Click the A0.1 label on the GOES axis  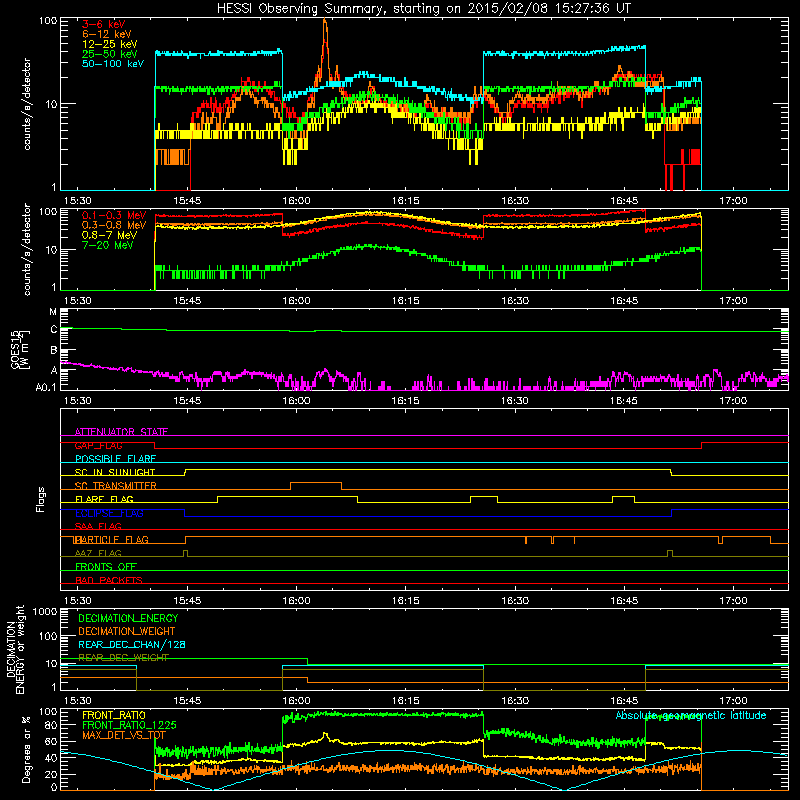click(x=46, y=388)
